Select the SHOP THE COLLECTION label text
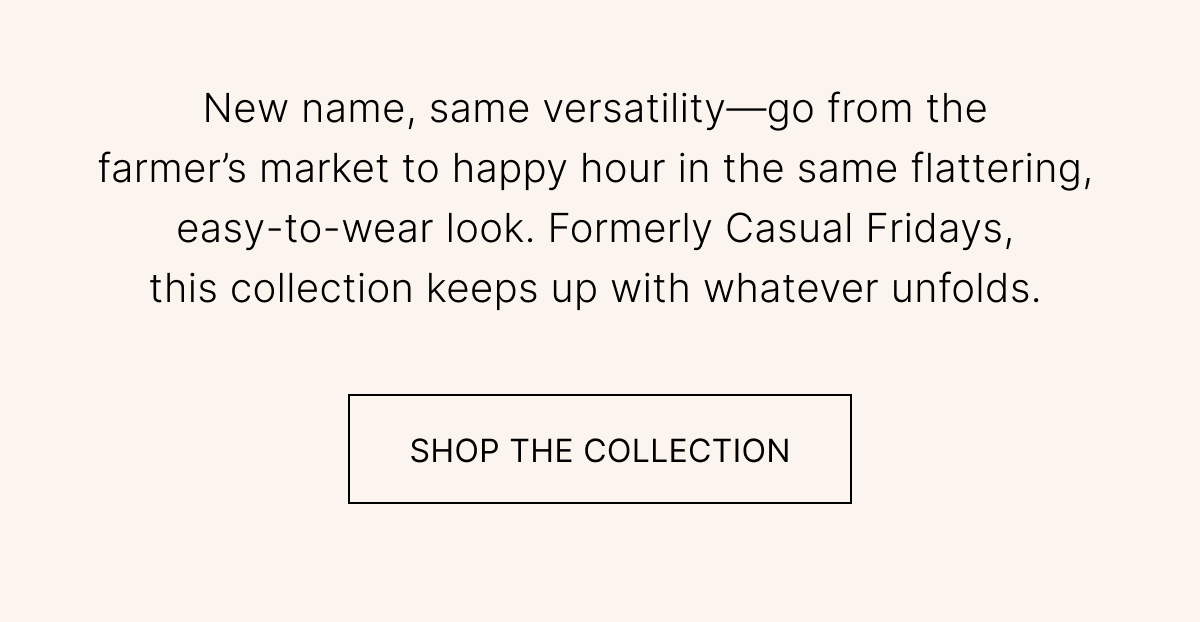 (x=599, y=450)
